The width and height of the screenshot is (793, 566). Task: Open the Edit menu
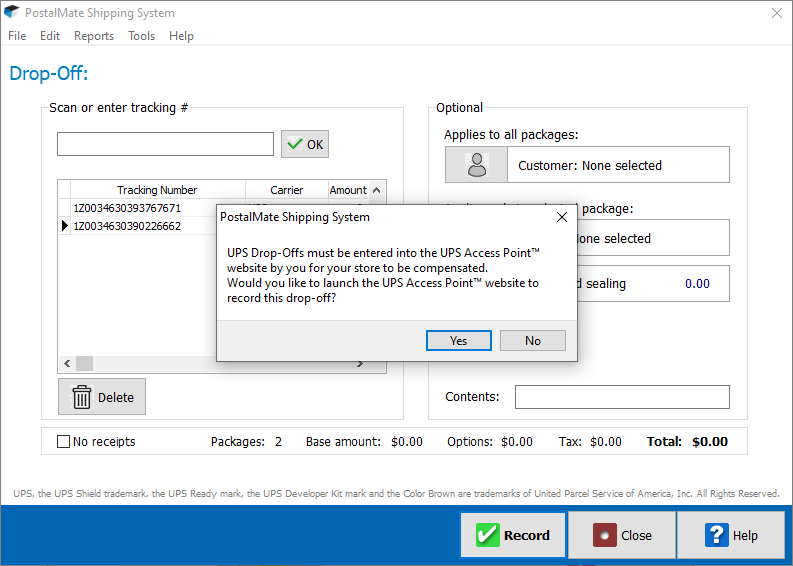pyautogui.click(x=50, y=36)
